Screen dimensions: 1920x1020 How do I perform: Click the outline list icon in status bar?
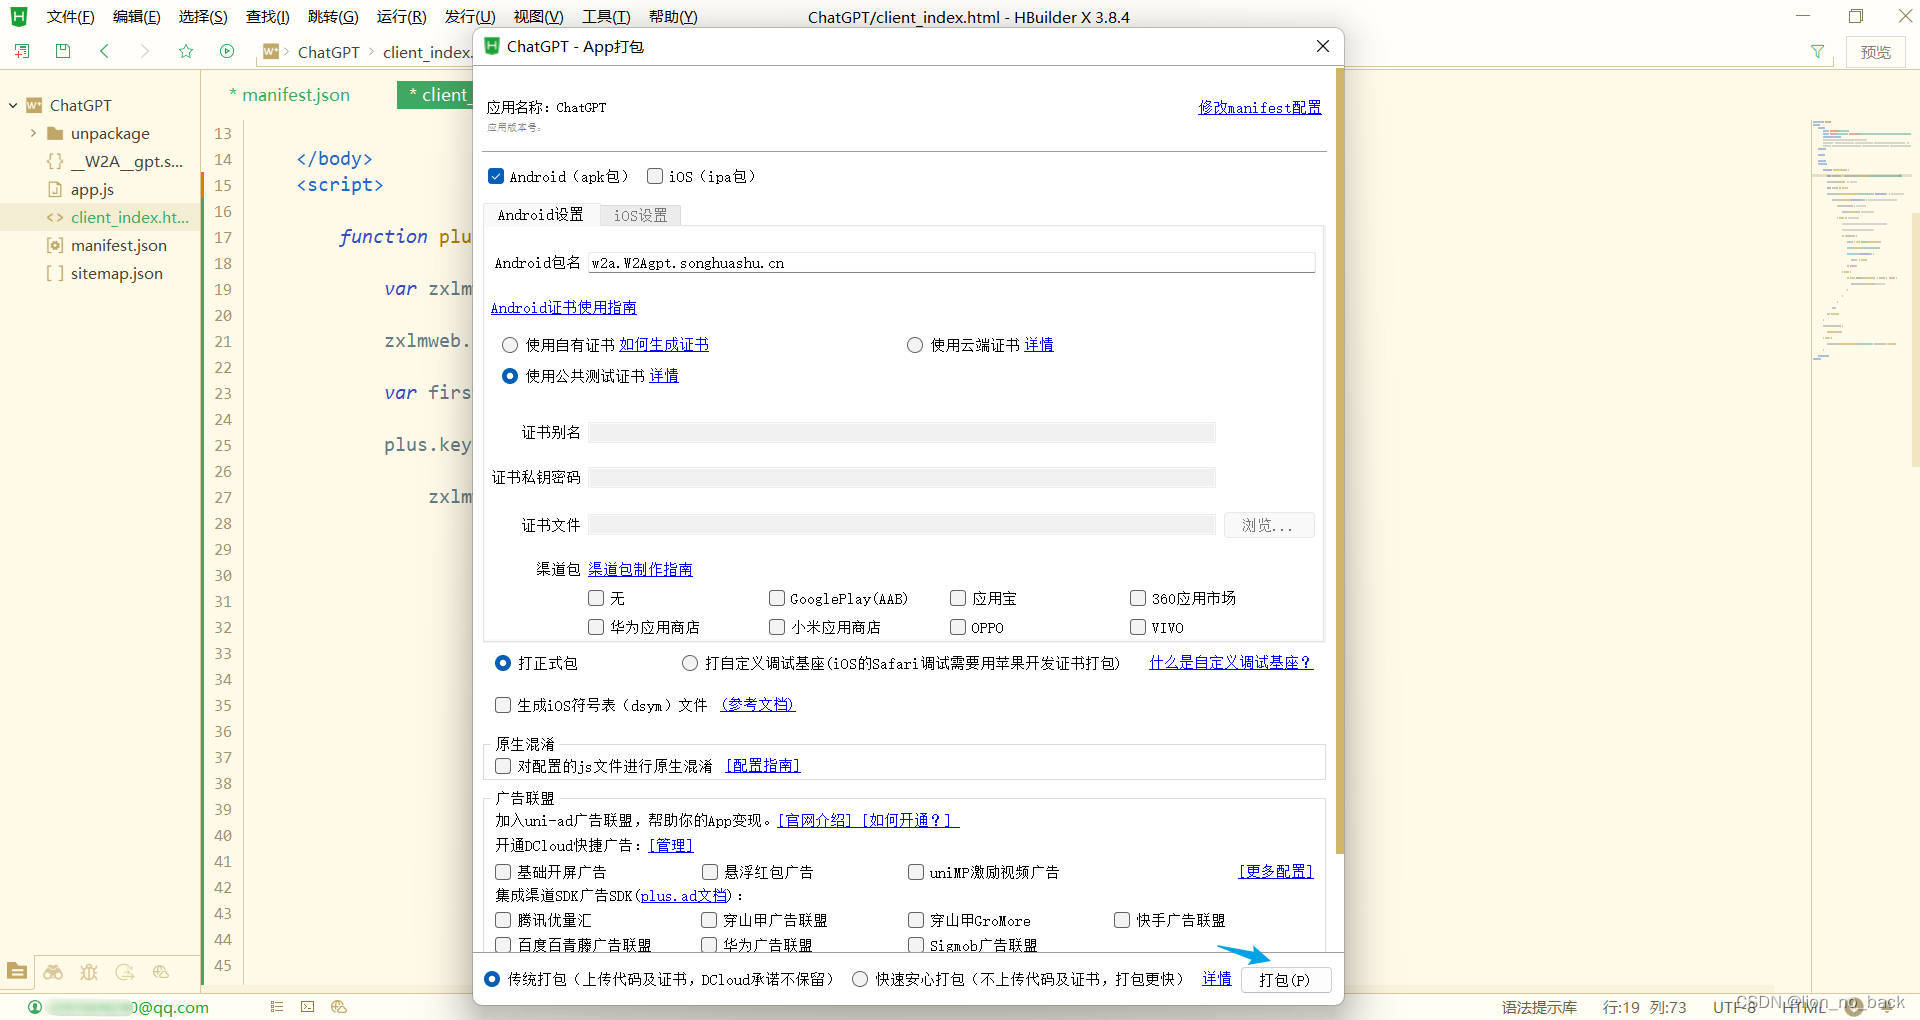277,1007
